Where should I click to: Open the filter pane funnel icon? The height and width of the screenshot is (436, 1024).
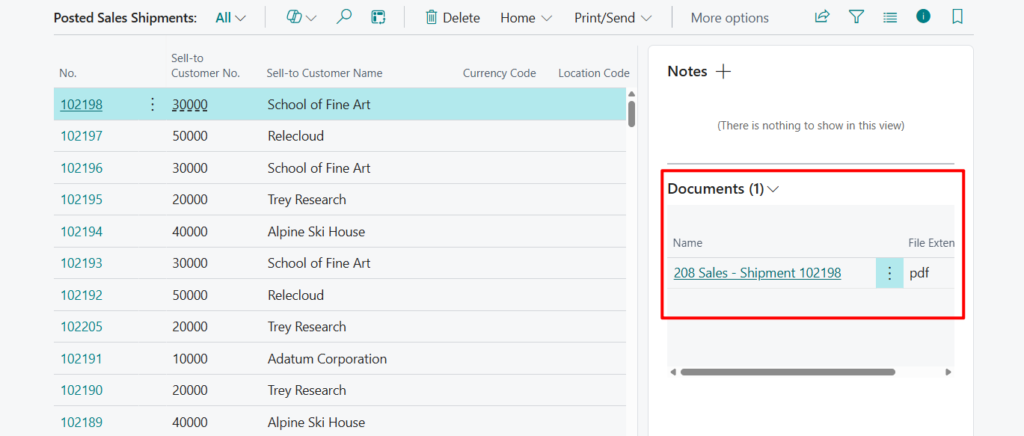click(856, 17)
